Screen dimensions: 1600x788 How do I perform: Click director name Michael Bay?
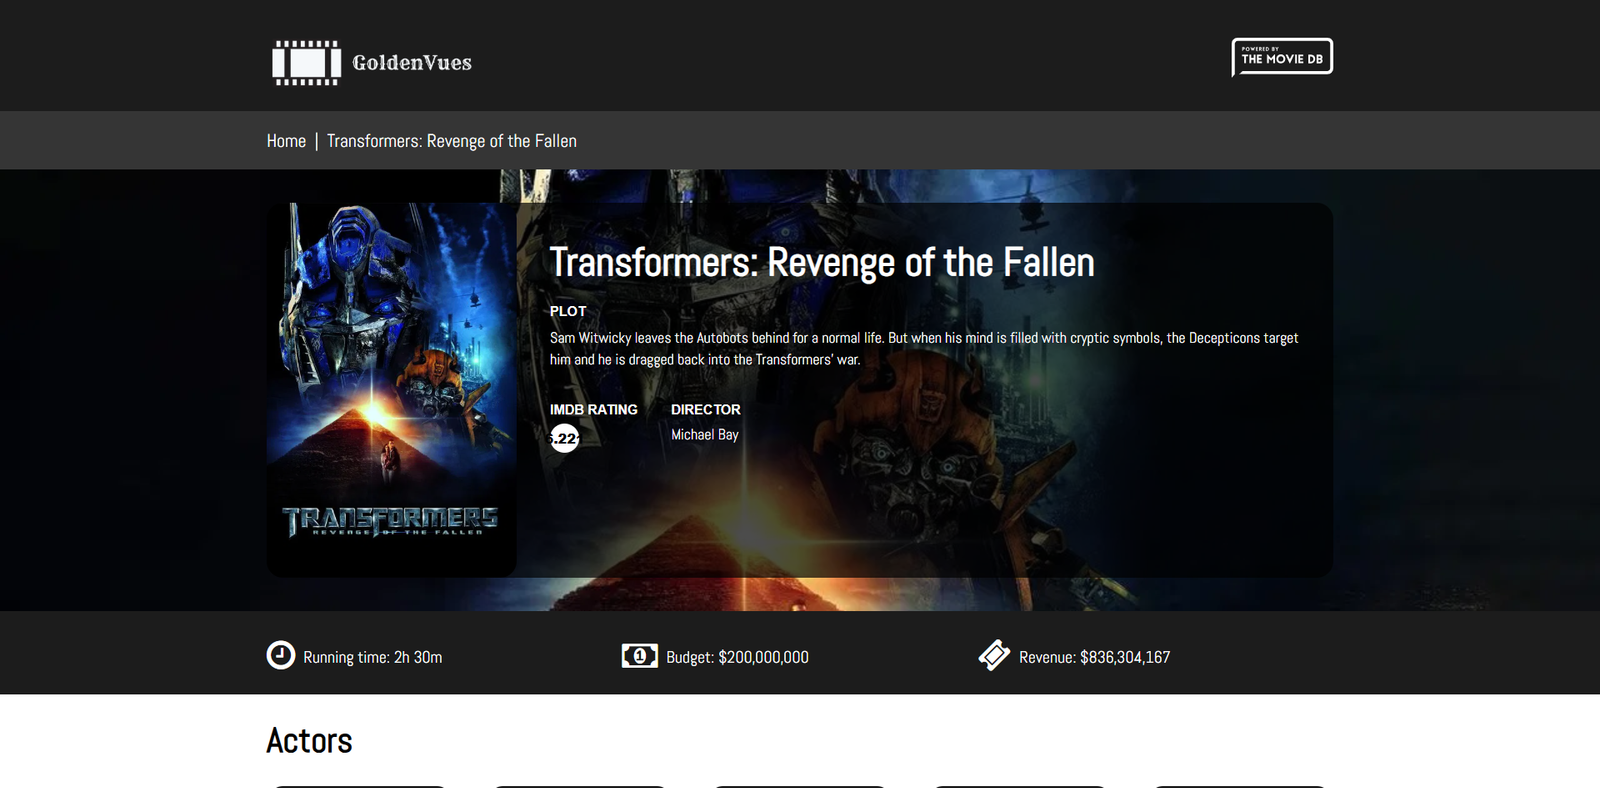point(705,435)
